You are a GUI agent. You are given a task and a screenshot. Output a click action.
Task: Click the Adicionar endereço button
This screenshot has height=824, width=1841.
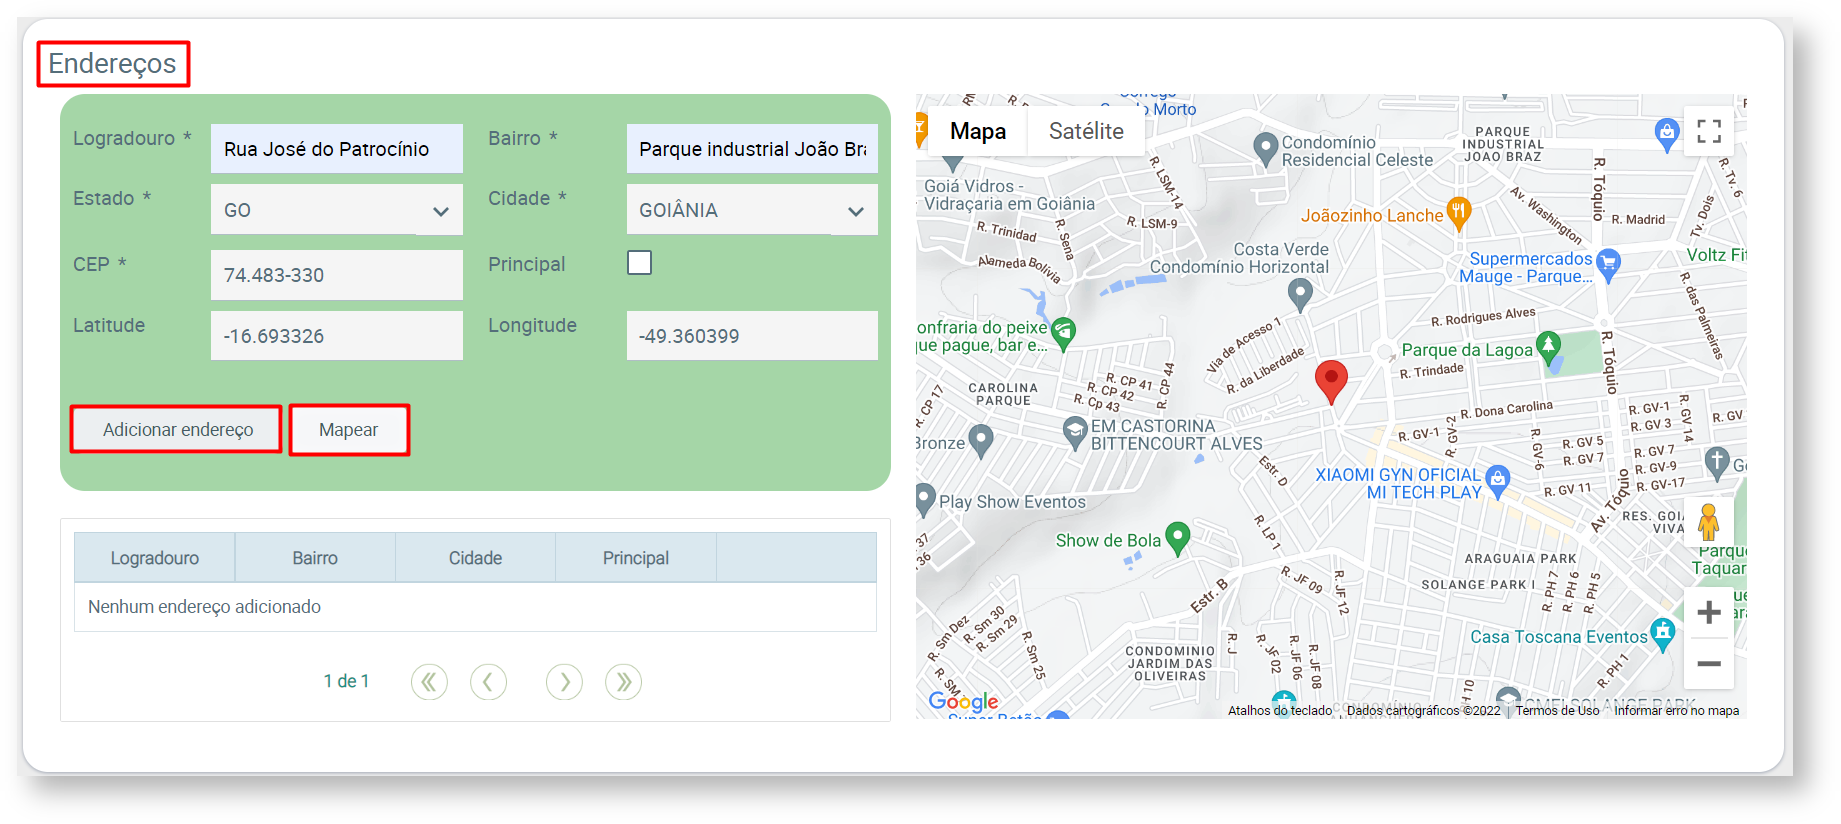[x=177, y=430]
